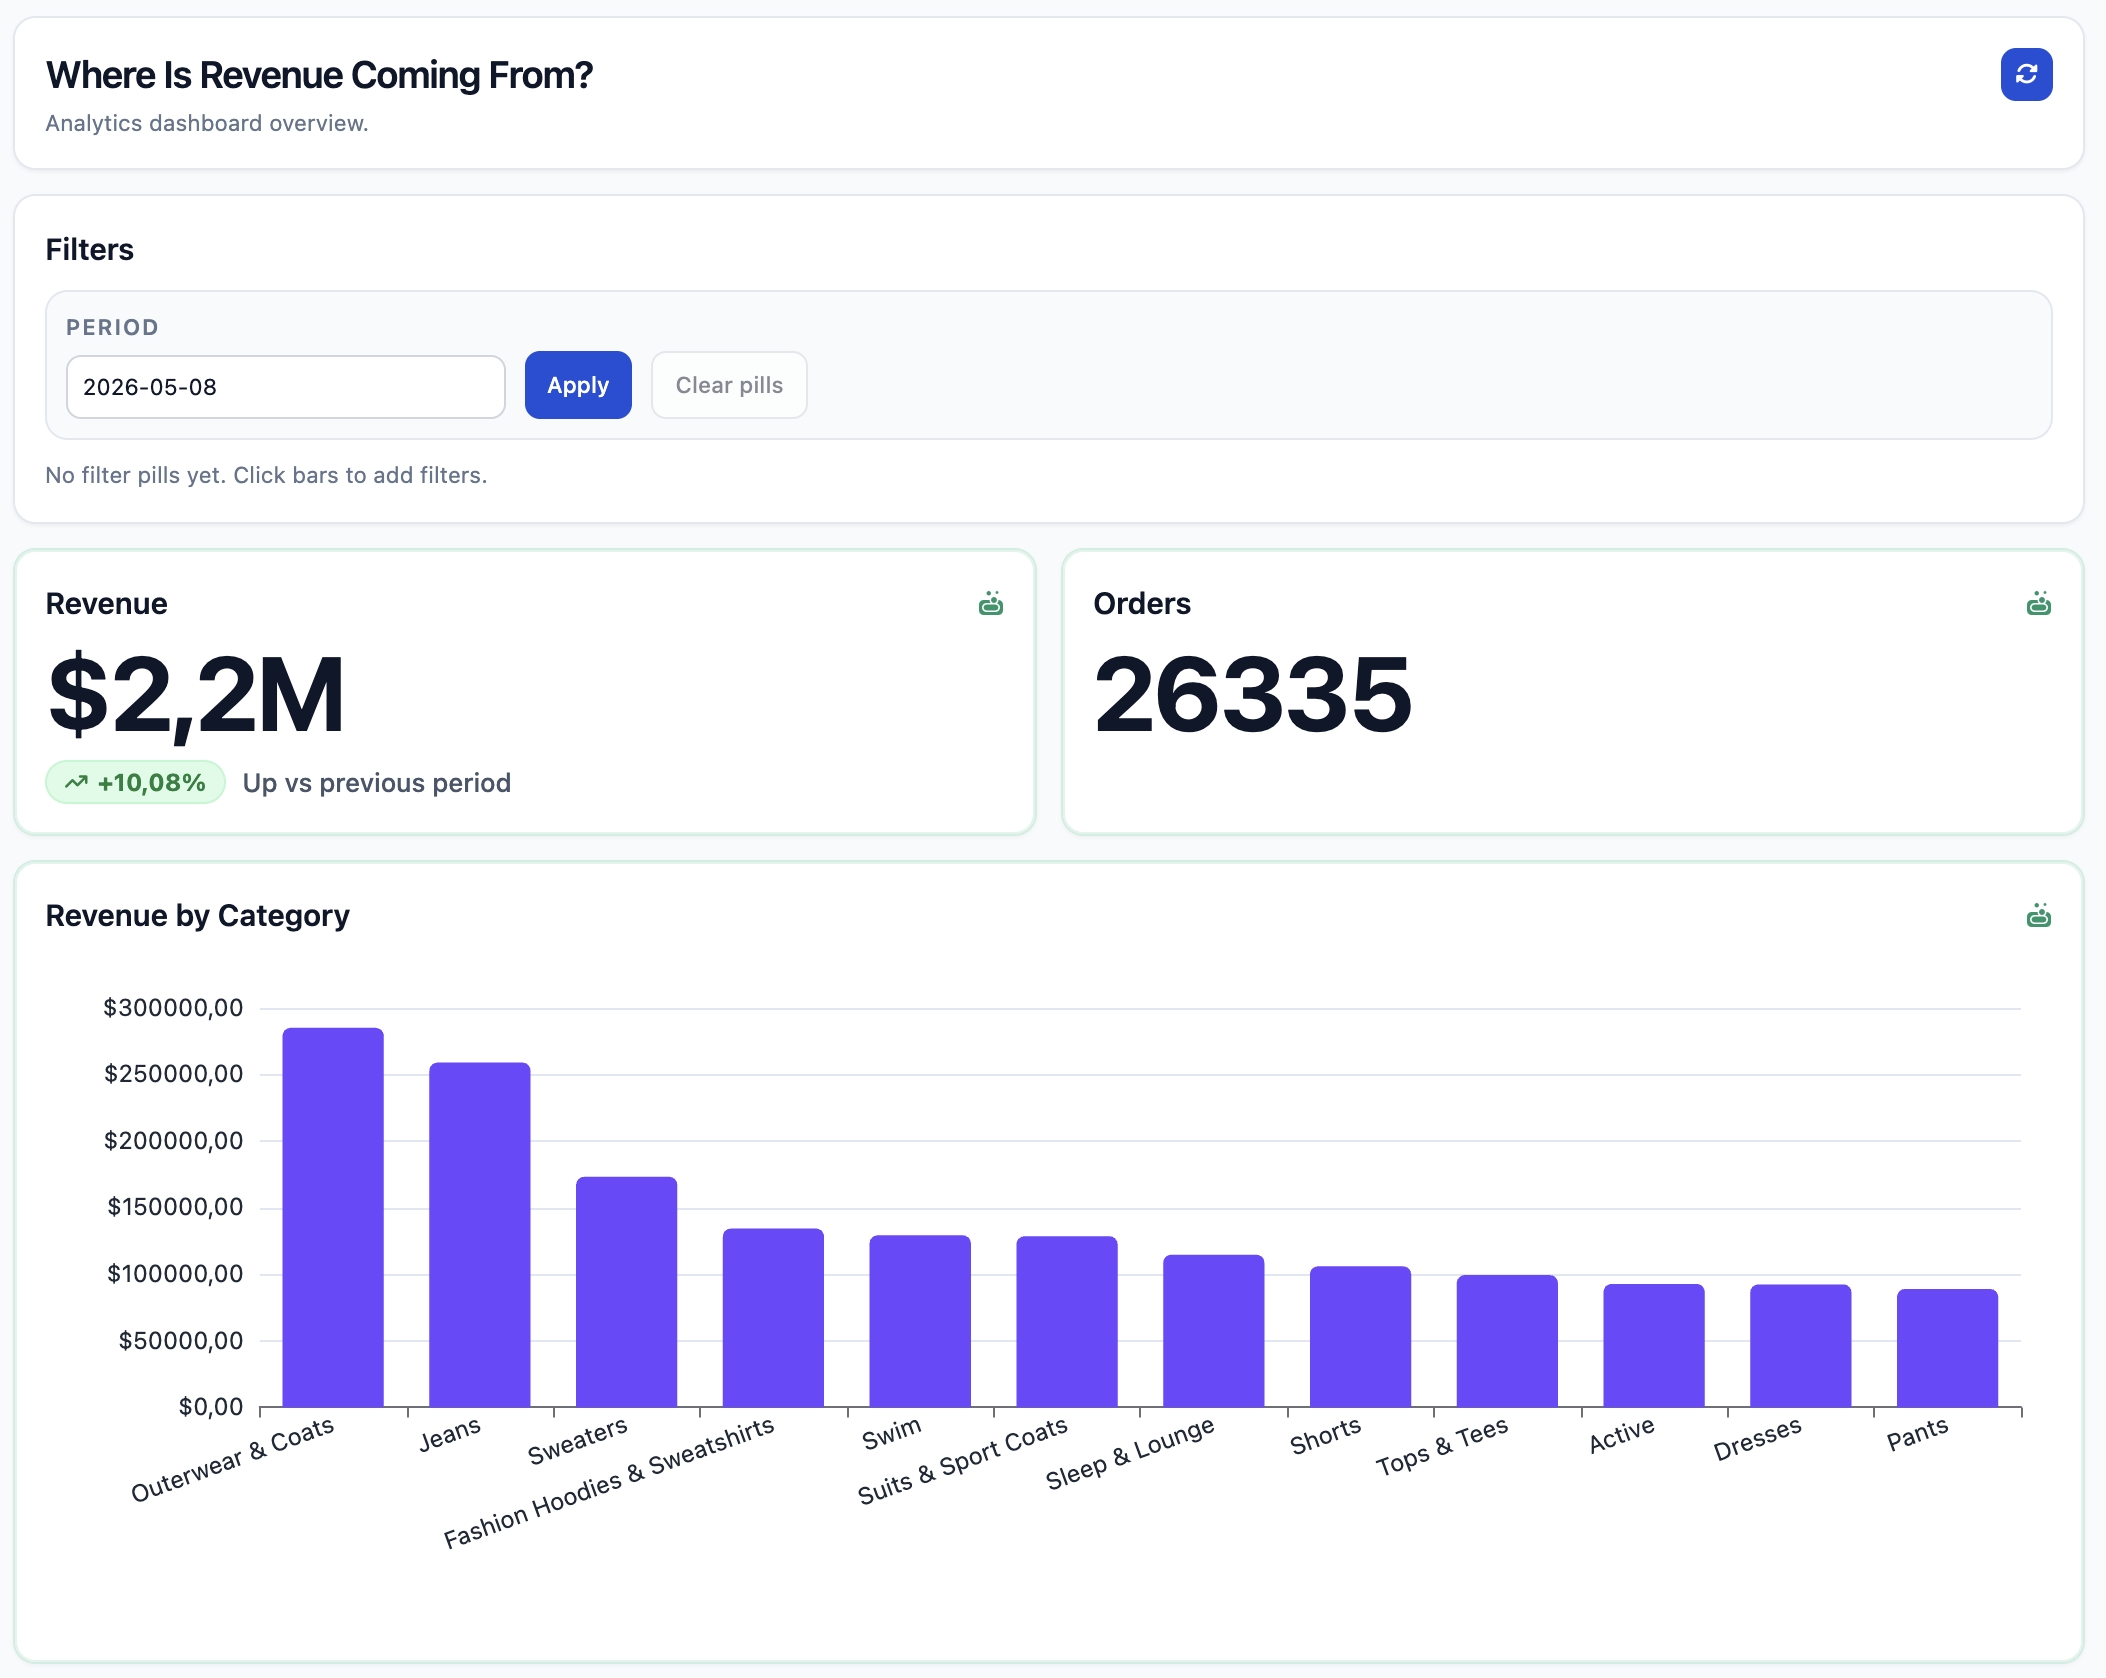Image resolution: width=2106 pixels, height=1678 pixels.
Task: Select the Shorts bar
Action: click(1360, 1336)
